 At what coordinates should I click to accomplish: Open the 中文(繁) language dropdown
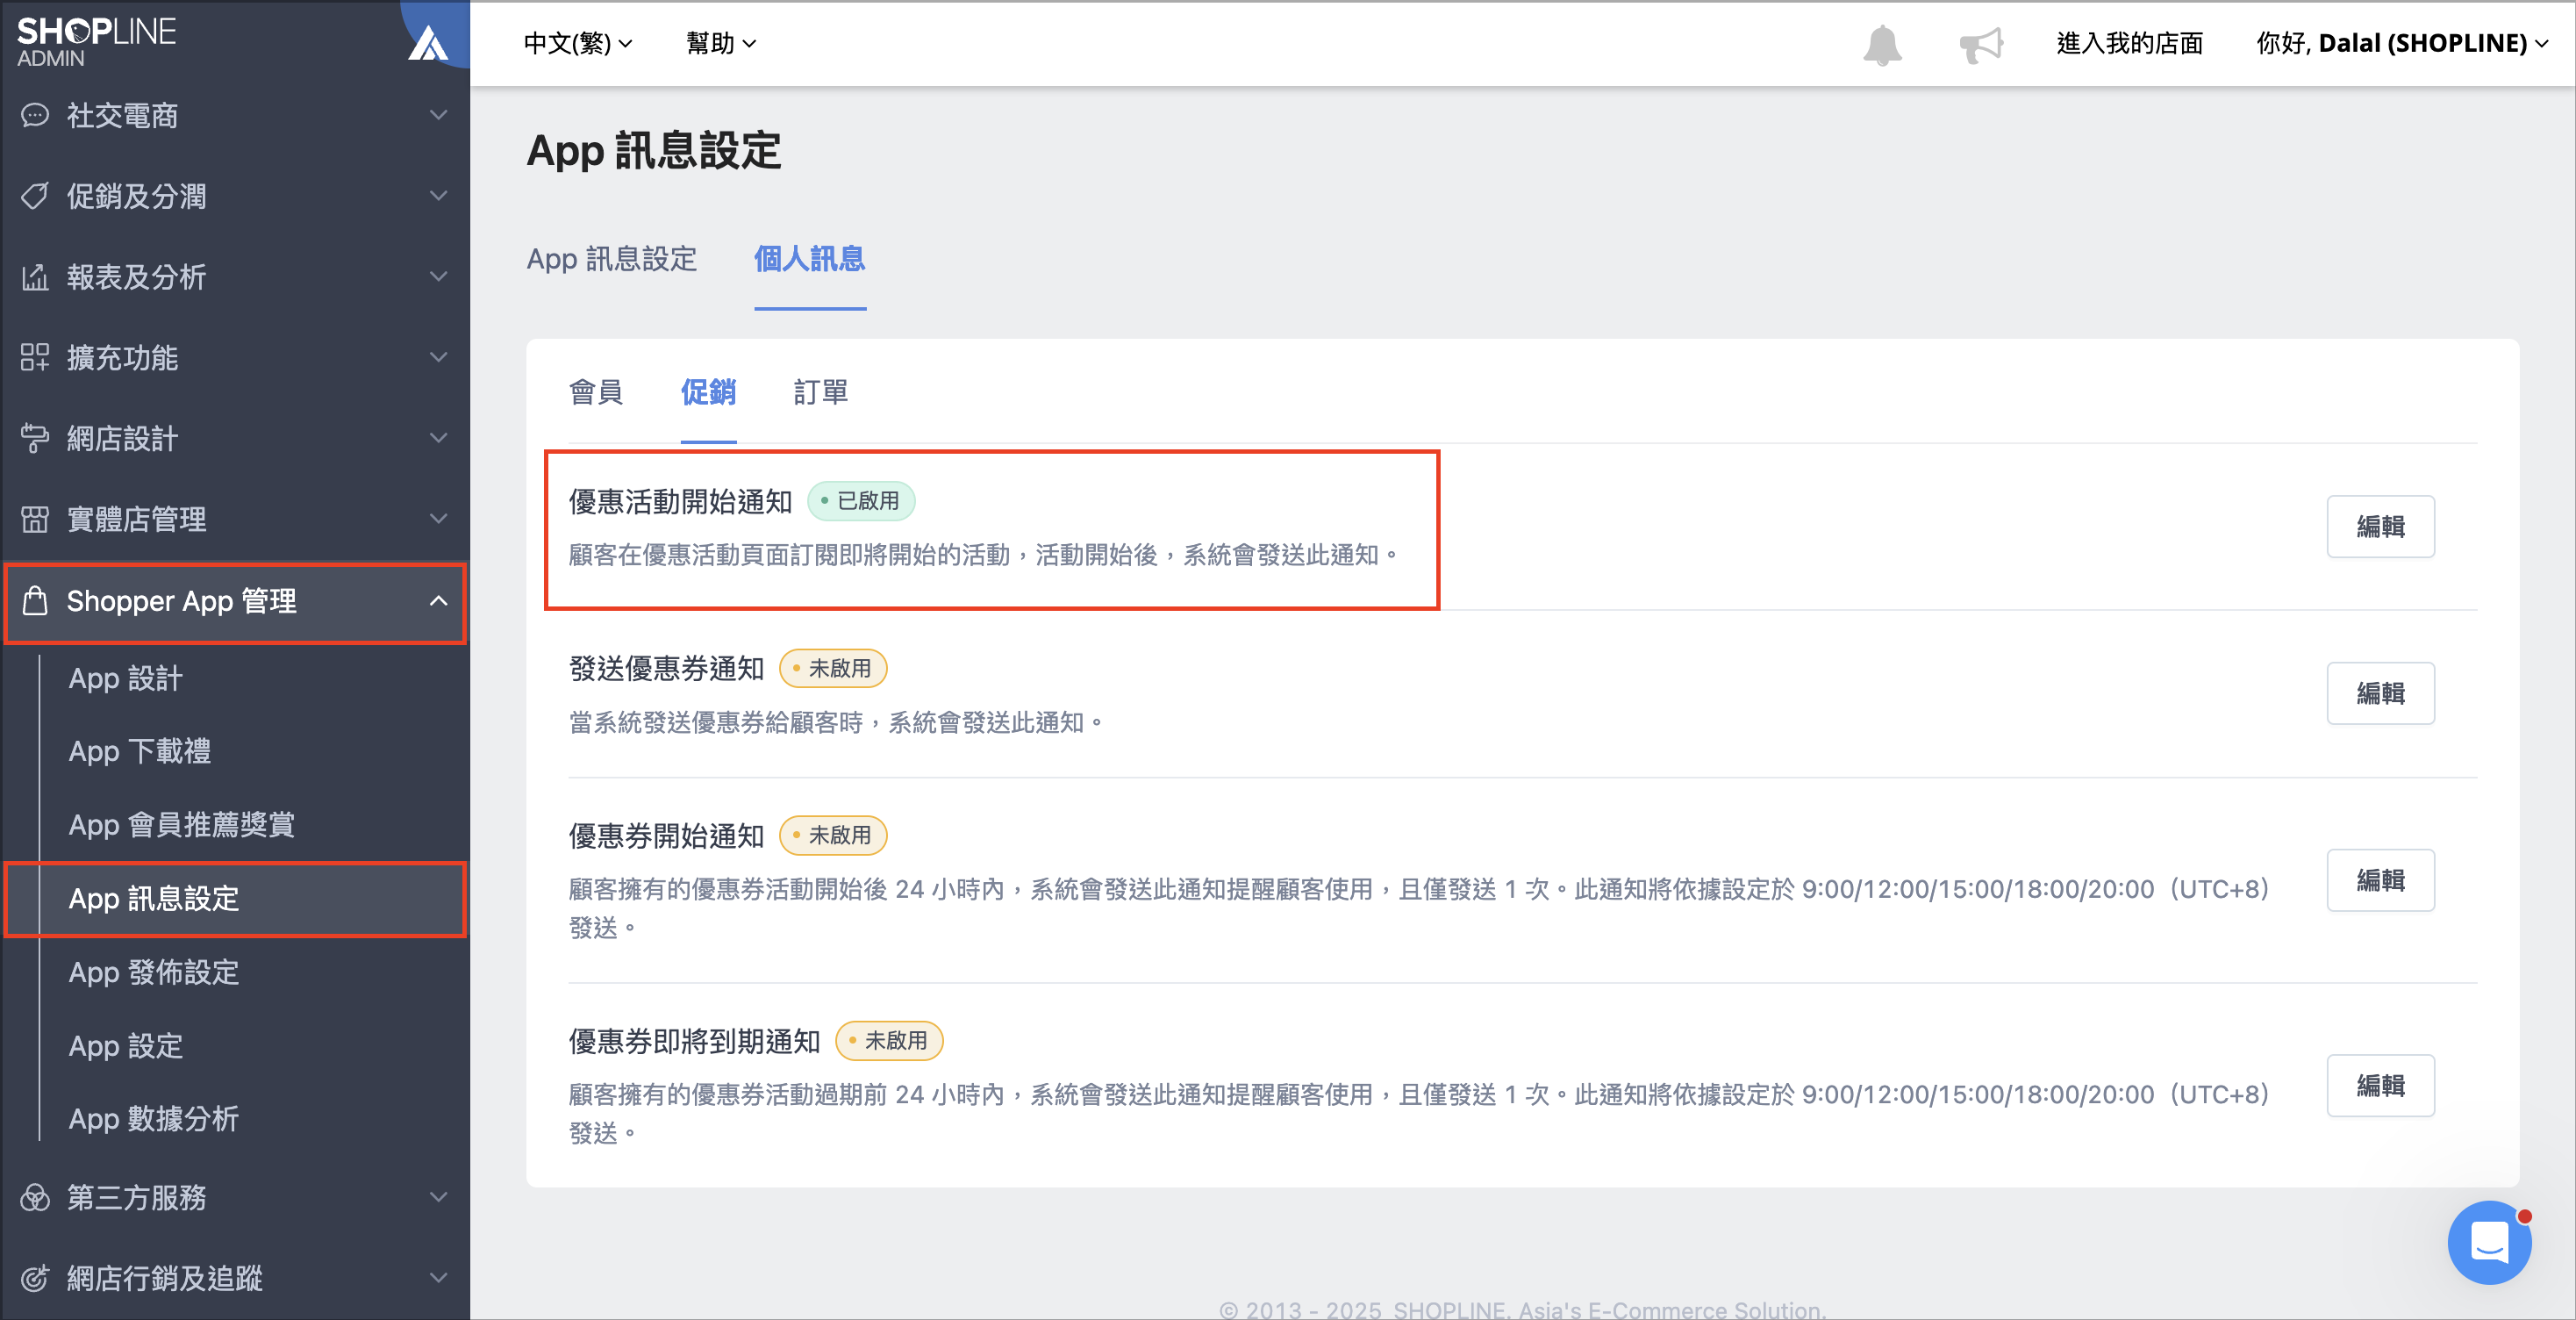pyautogui.click(x=578, y=43)
